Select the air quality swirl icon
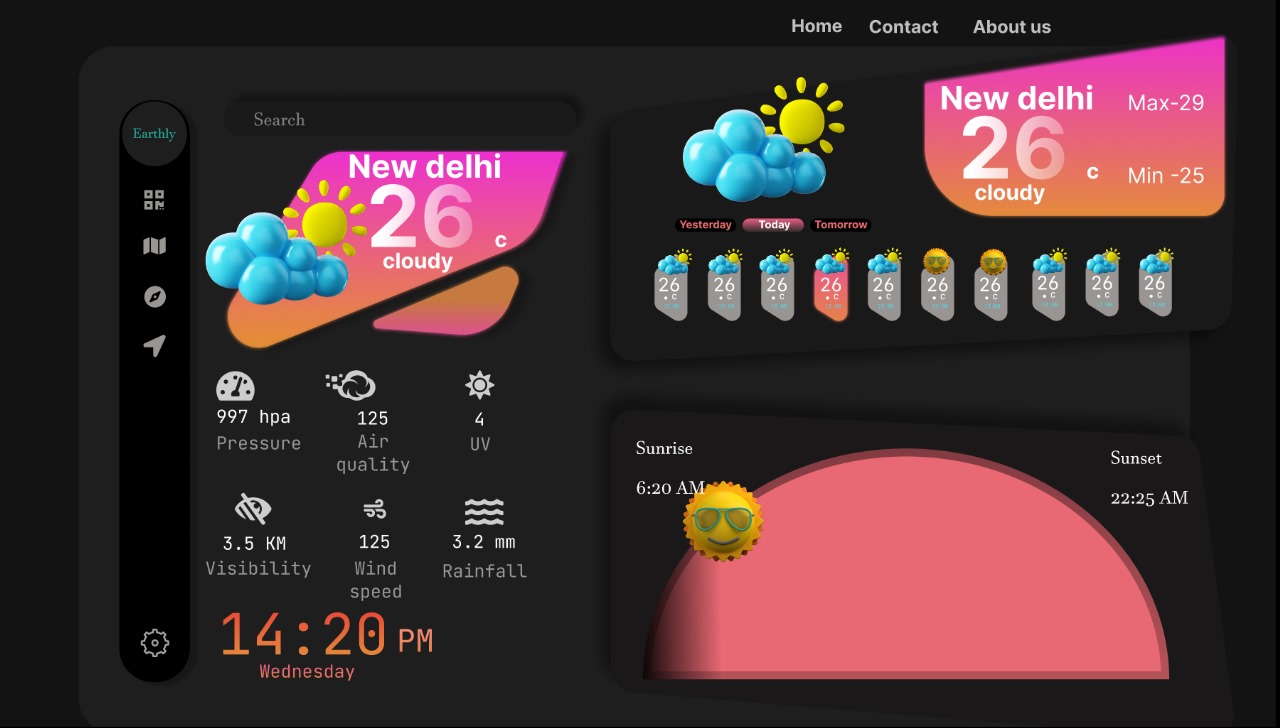1280x728 pixels. tap(352, 383)
